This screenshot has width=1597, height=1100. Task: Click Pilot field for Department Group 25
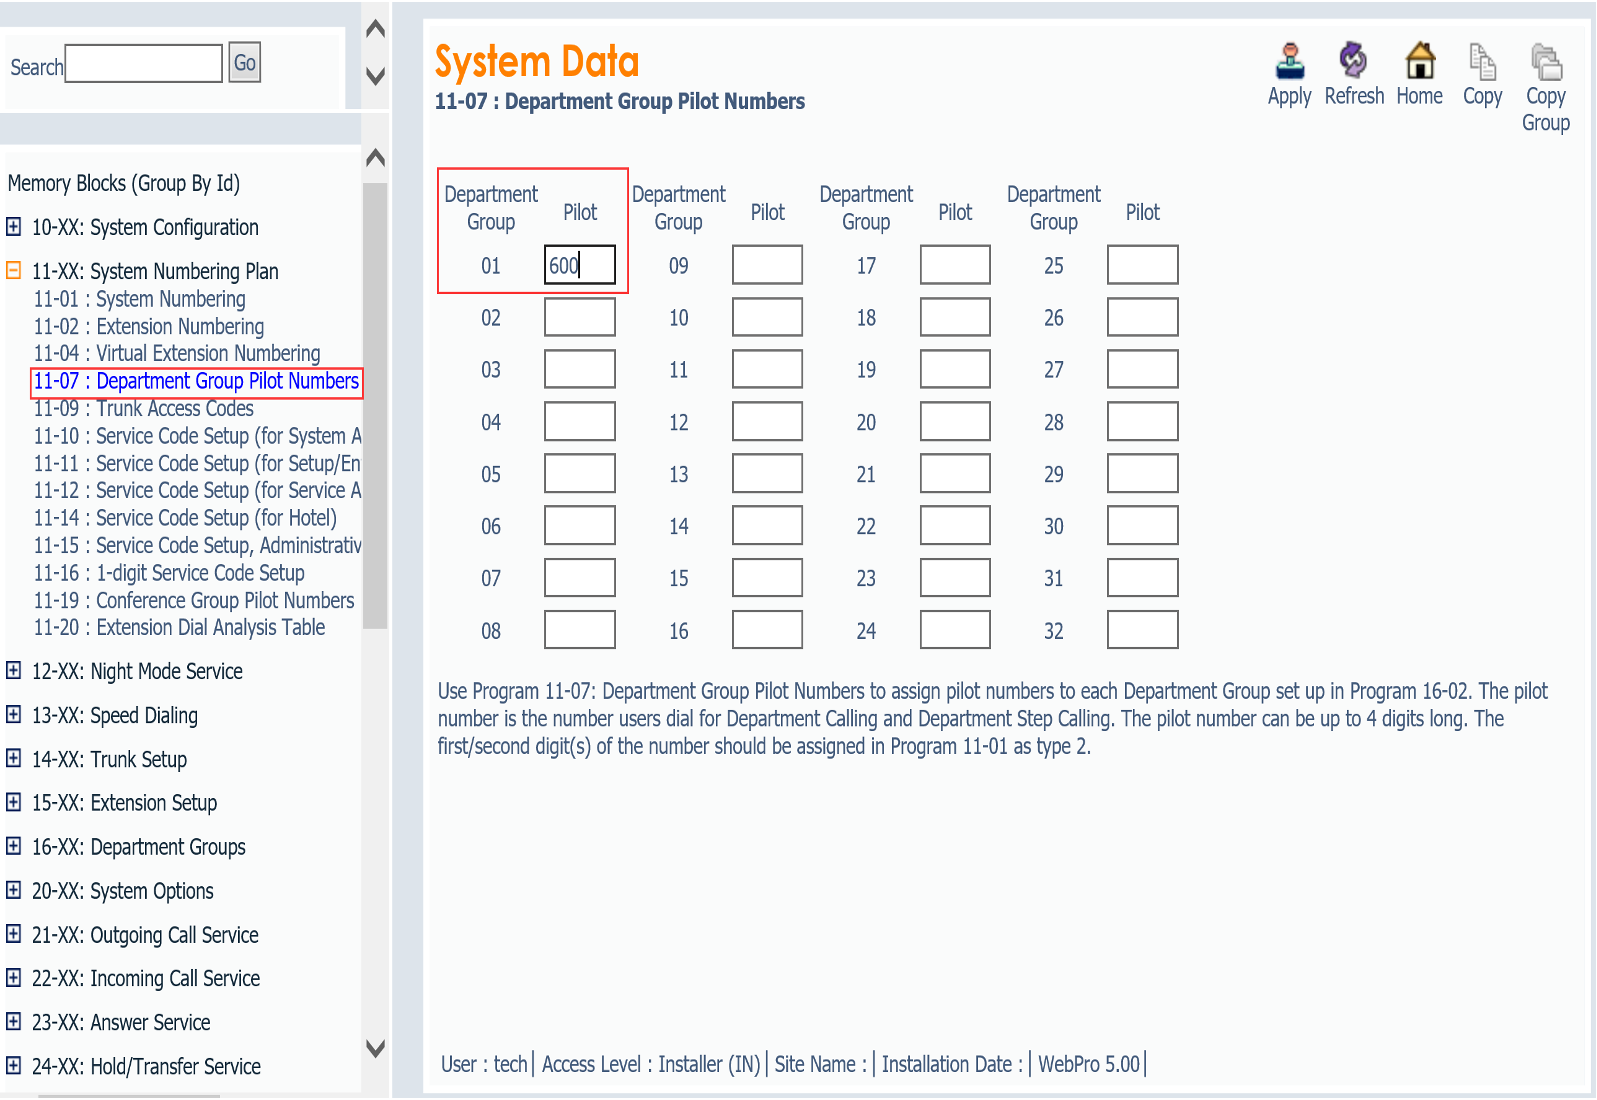tap(1143, 265)
